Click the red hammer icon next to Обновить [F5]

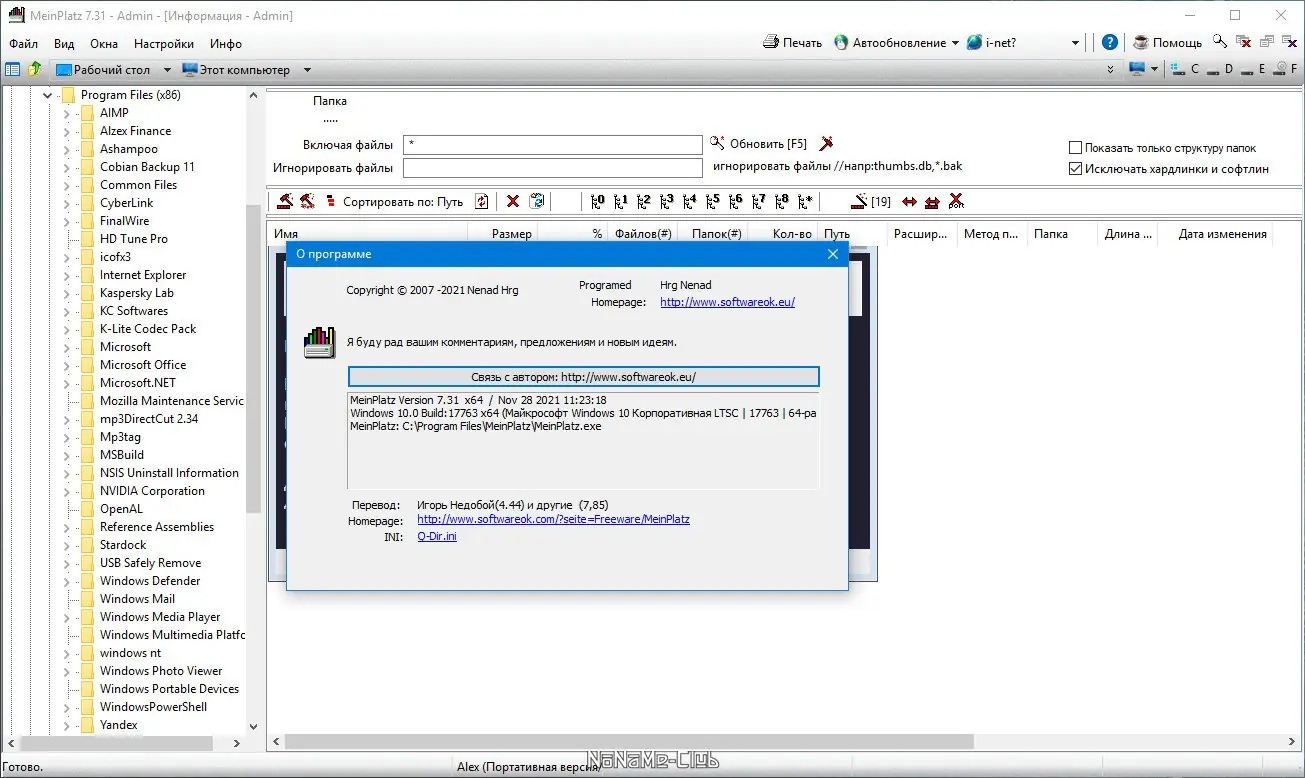[826, 144]
